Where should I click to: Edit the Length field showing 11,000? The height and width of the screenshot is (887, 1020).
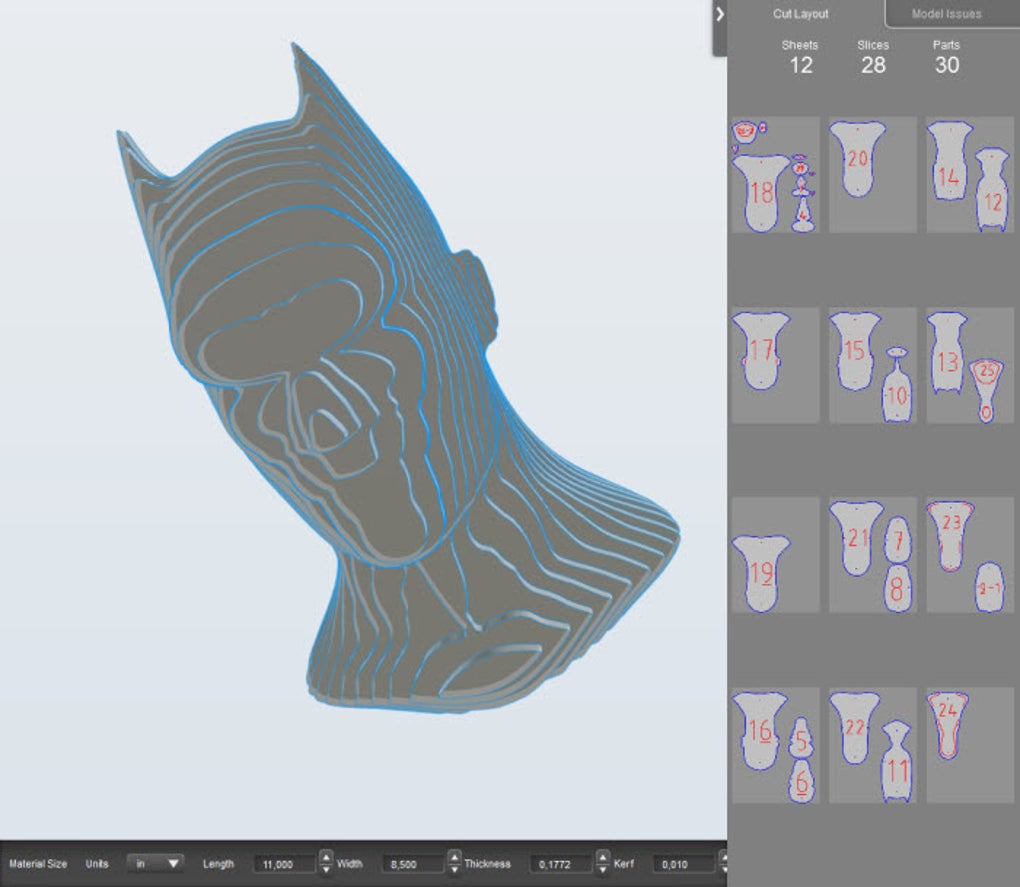284,864
